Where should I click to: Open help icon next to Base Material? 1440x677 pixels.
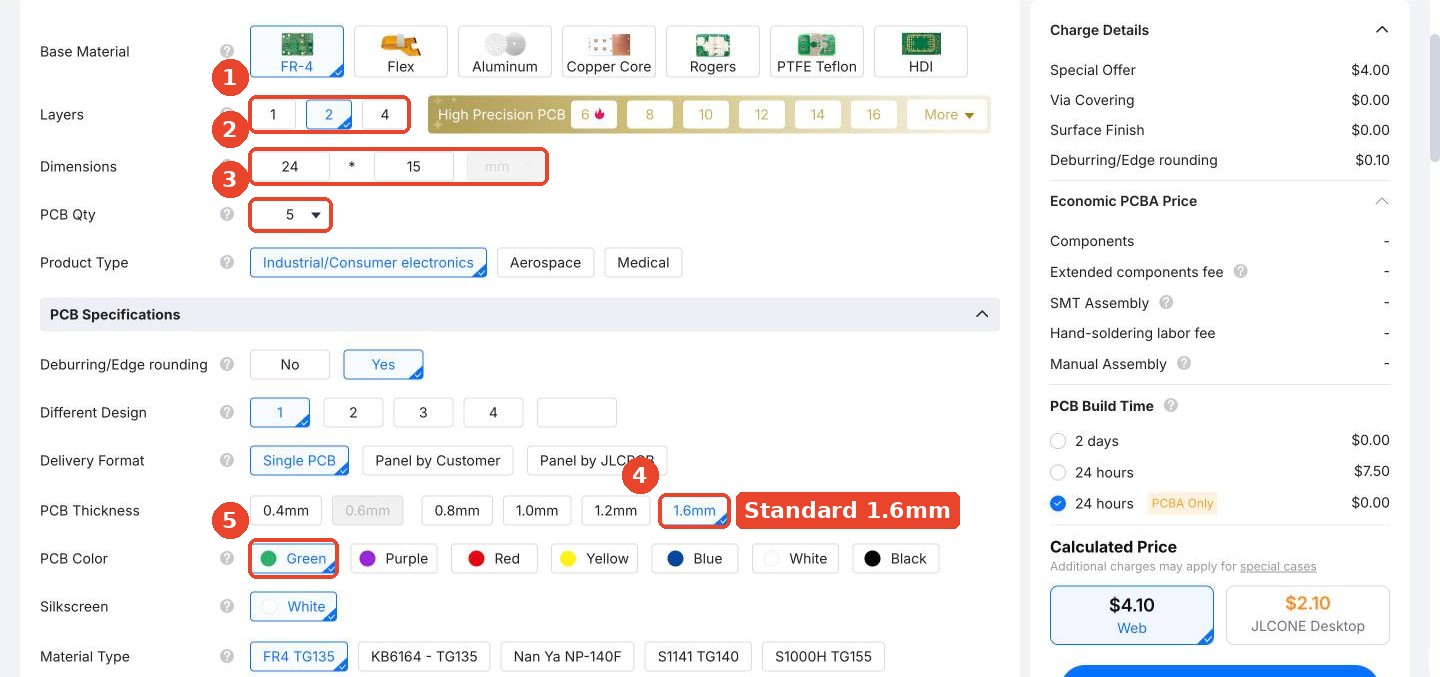[227, 52]
